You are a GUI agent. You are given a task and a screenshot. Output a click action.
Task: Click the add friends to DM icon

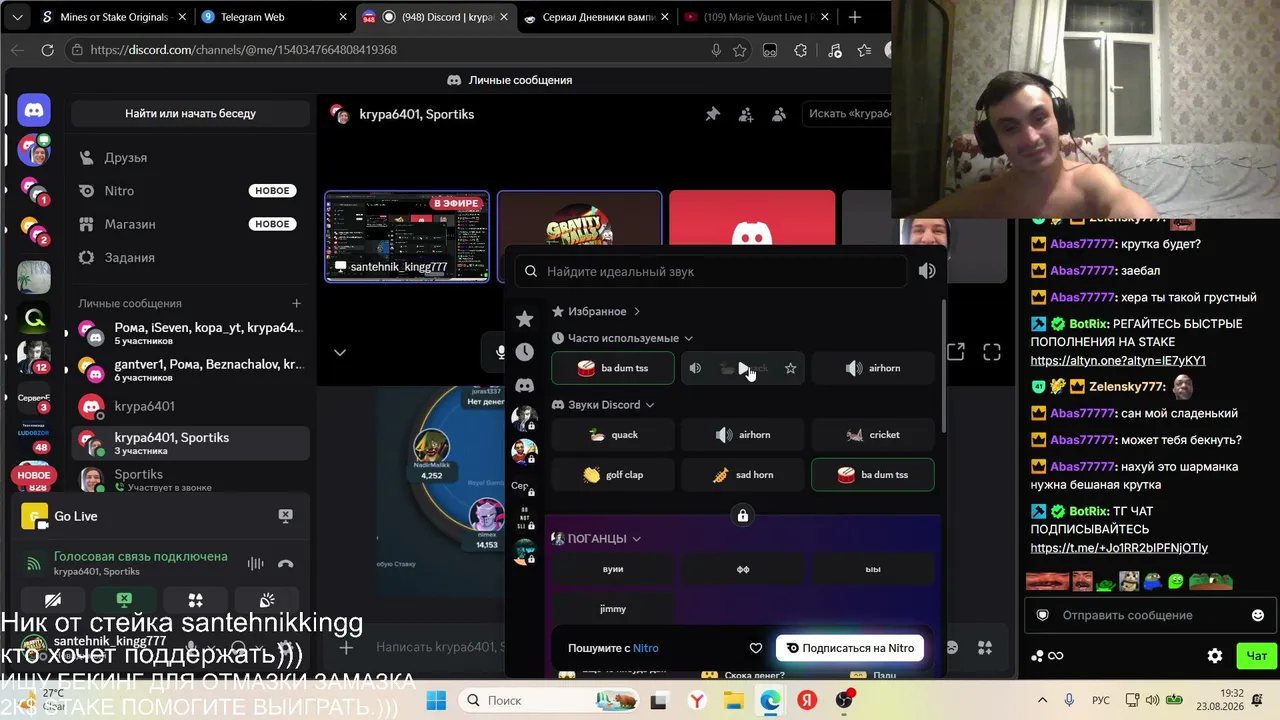point(746,114)
